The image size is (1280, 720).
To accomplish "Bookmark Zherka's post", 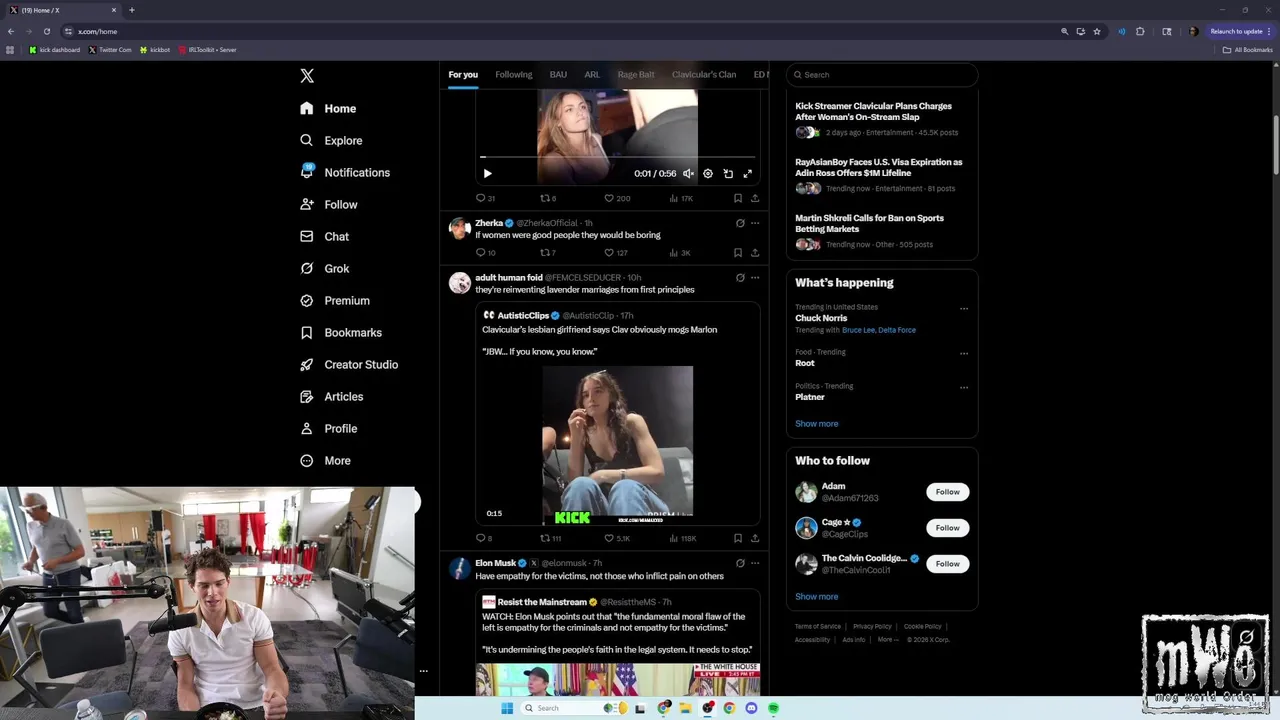I will (x=738, y=253).
